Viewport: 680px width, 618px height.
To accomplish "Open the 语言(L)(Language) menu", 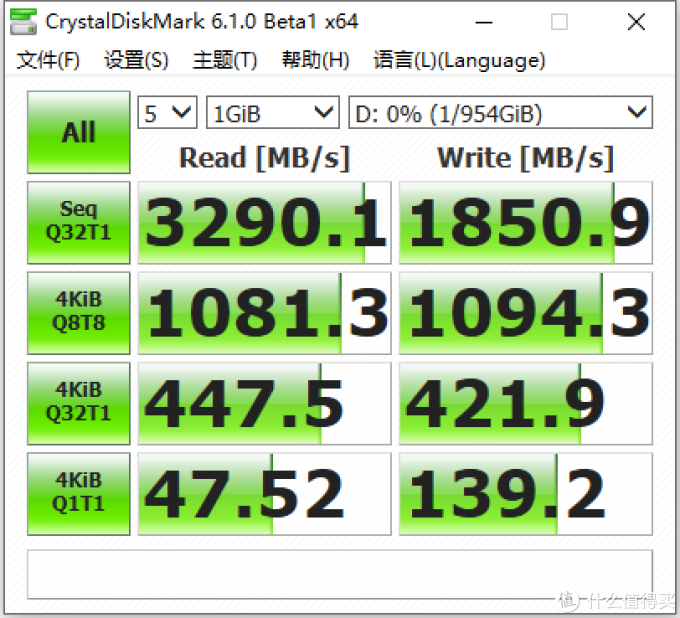I will click(459, 60).
